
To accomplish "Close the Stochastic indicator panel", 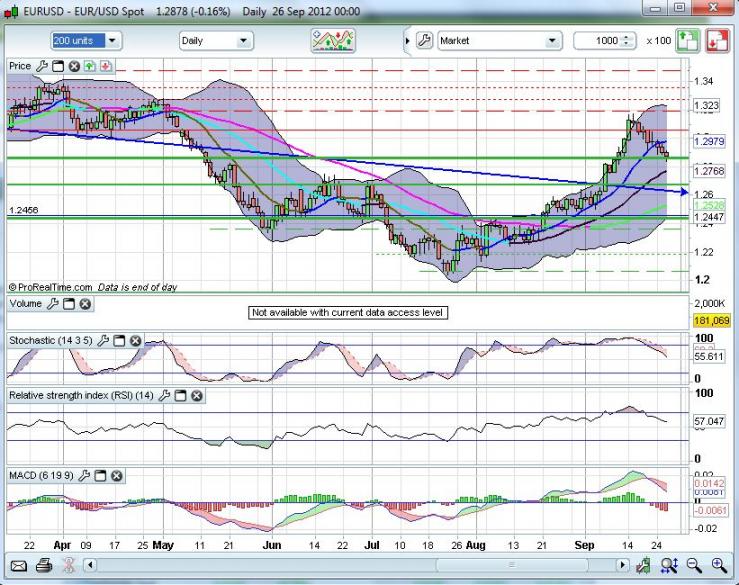I will pos(135,340).
